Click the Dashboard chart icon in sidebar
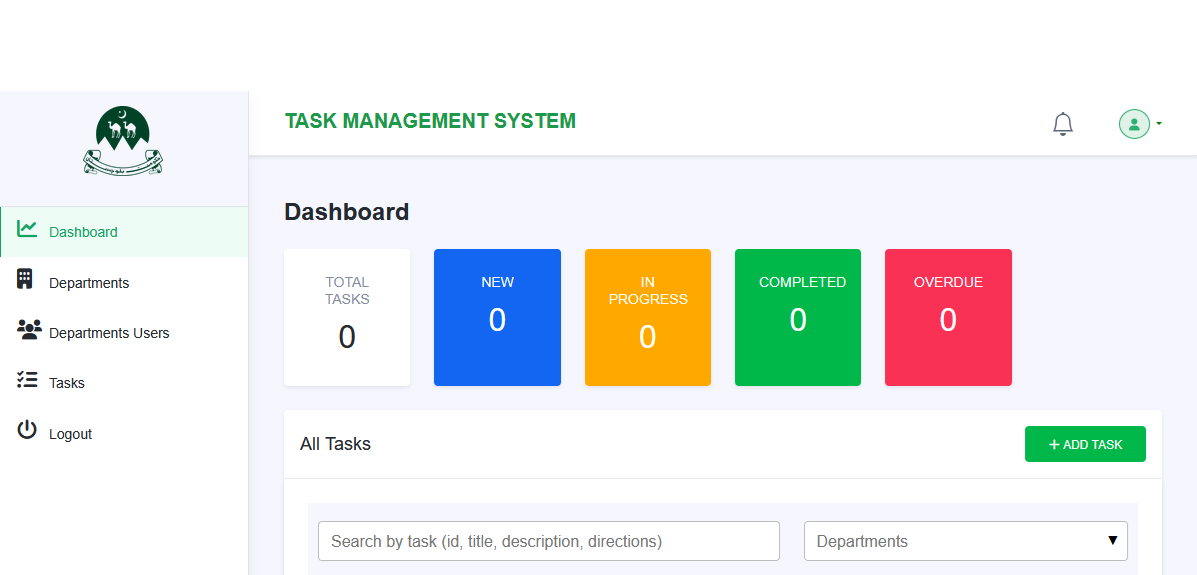This screenshot has width=1197, height=575. (27, 229)
